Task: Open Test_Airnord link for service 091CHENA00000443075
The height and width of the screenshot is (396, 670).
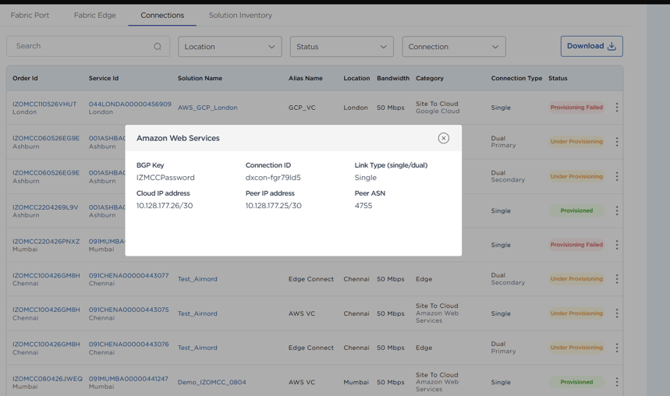Action: point(197,314)
